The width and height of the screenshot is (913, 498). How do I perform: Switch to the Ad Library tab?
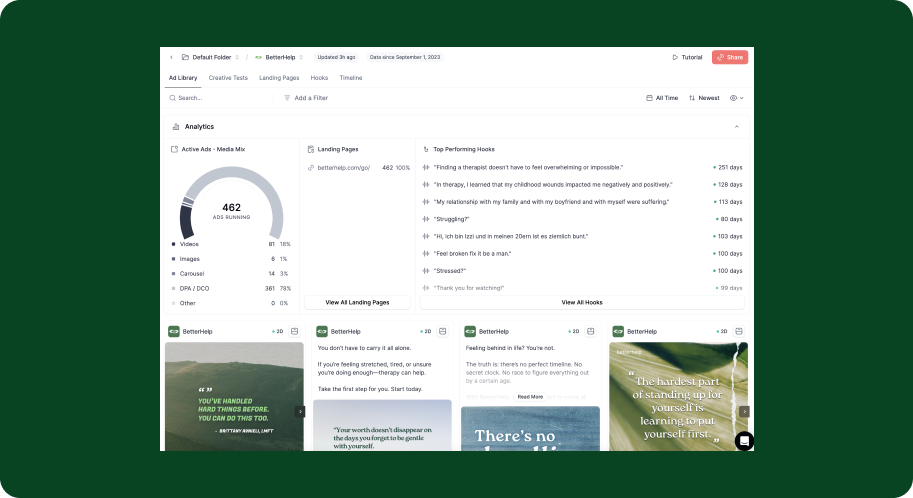[x=183, y=77]
